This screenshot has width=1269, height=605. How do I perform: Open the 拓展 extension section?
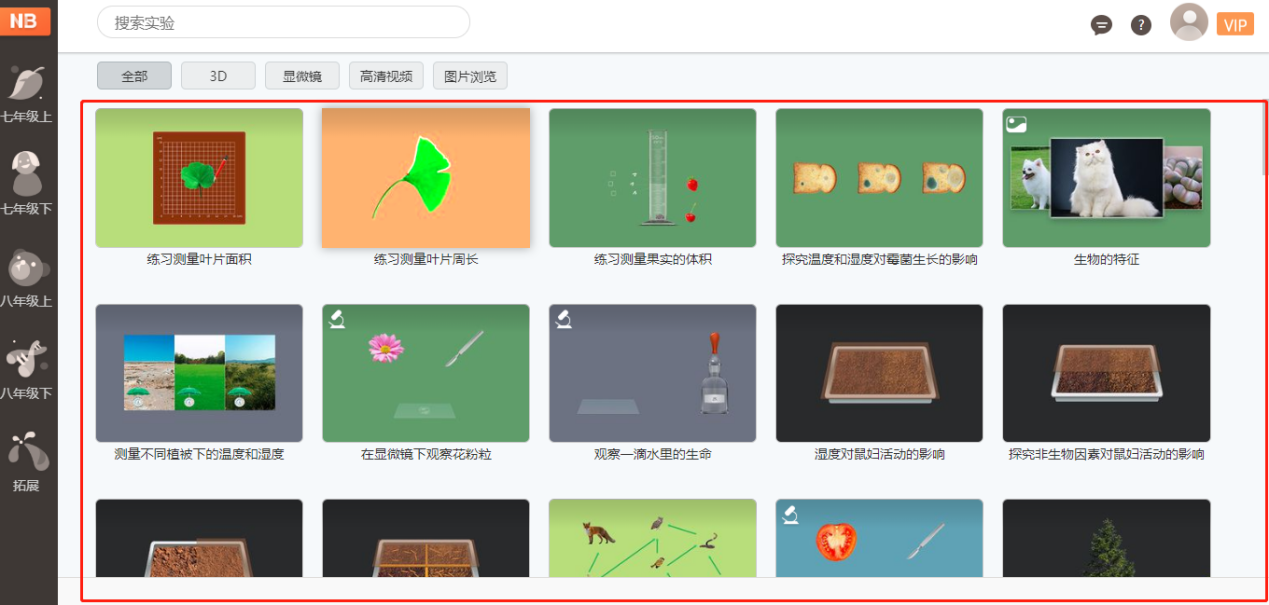[27, 460]
